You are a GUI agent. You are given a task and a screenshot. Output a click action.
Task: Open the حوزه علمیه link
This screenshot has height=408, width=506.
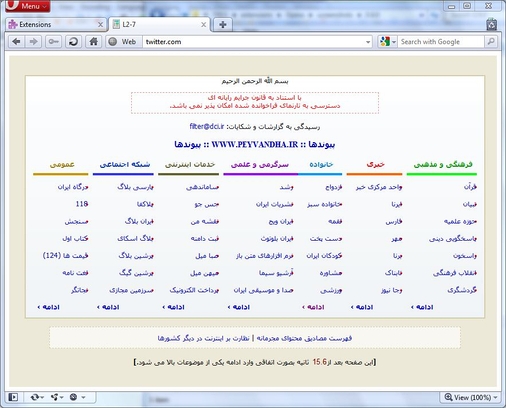460,221
